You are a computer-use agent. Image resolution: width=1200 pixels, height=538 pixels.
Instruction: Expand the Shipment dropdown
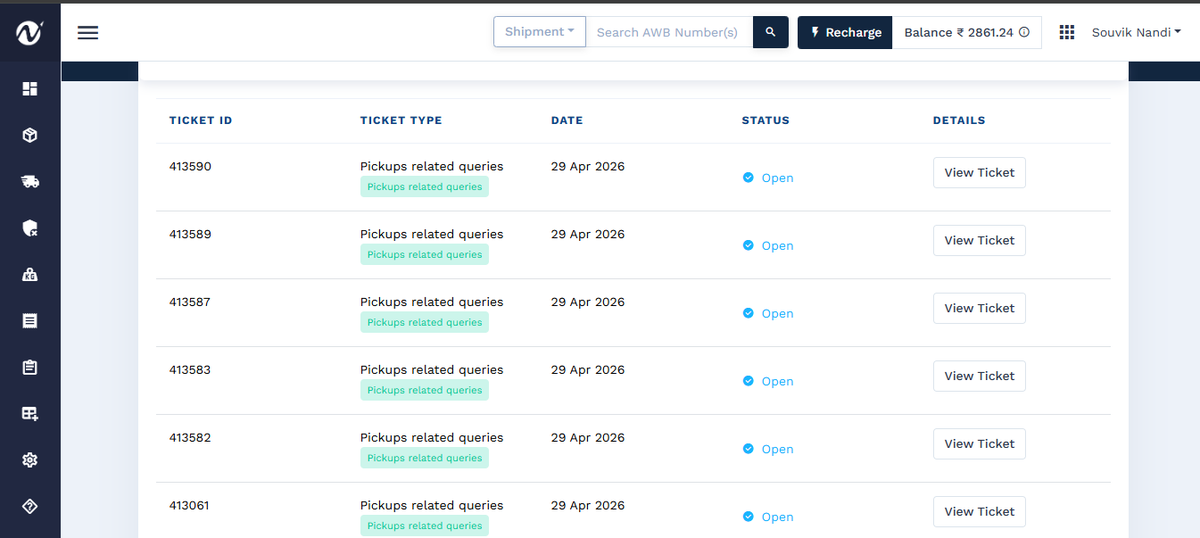pyautogui.click(x=539, y=32)
